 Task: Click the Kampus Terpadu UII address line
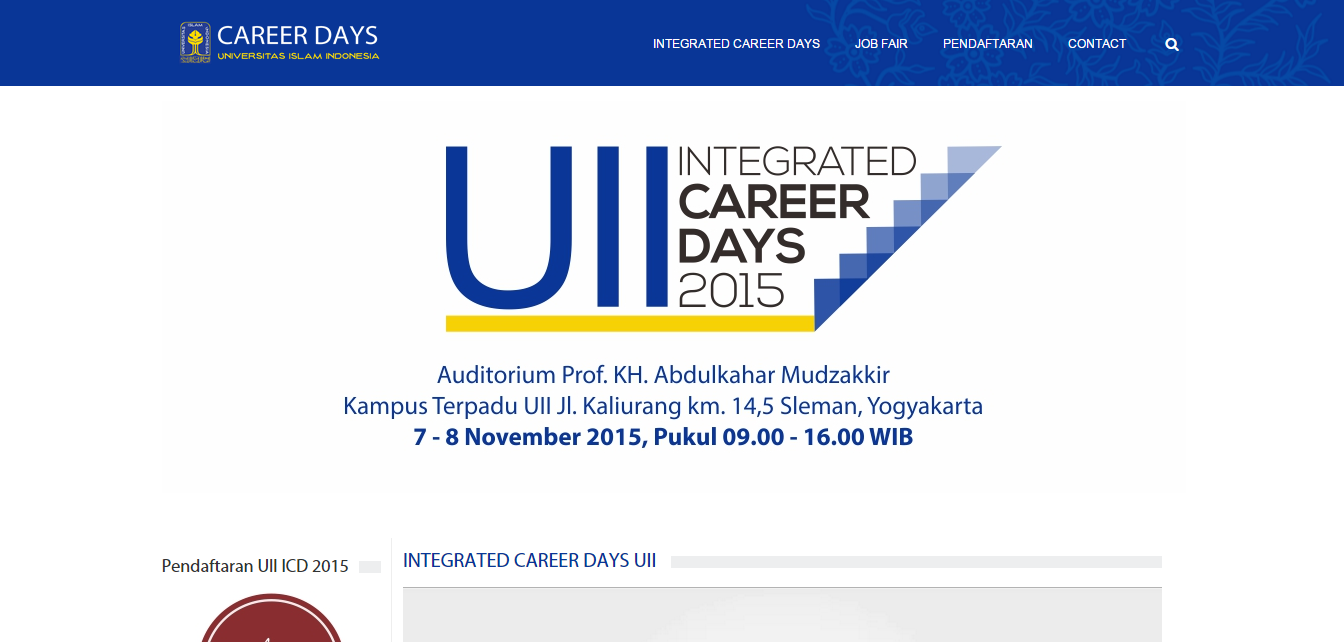pyautogui.click(x=663, y=406)
